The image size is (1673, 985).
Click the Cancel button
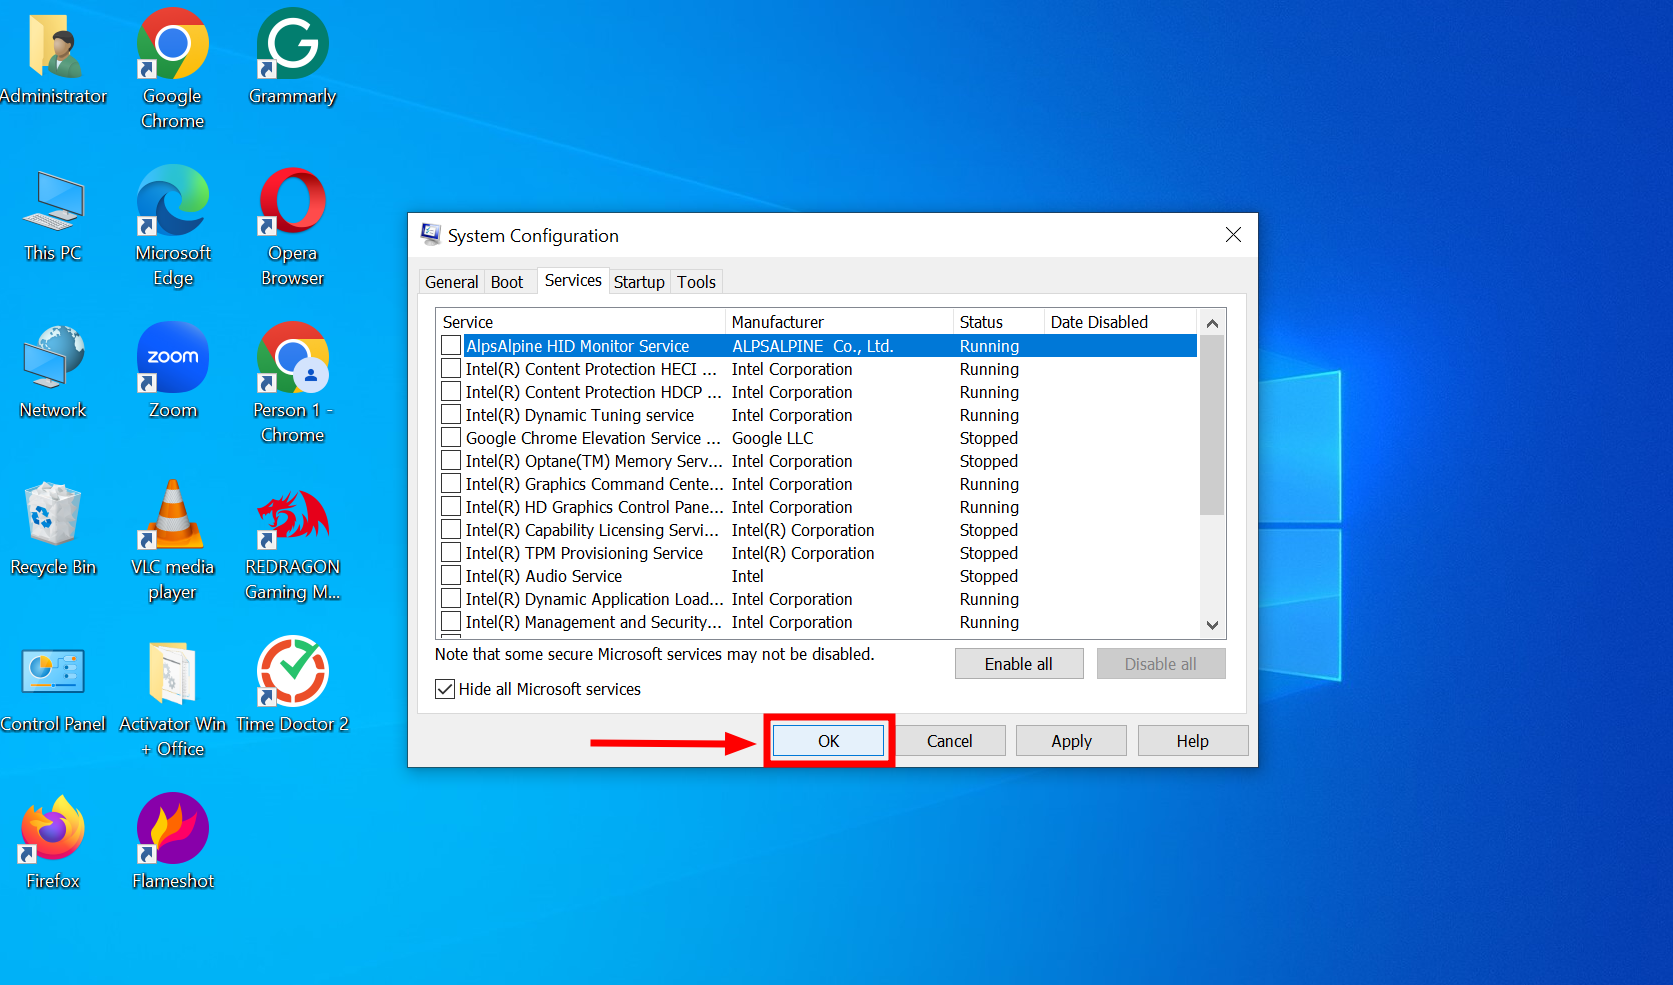[x=950, y=741]
